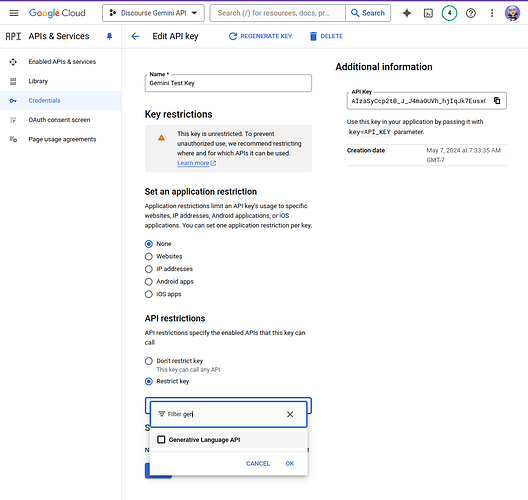The width and height of the screenshot is (528, 500).
Task: Go back with the left arrow
Action: tap(135, 36)
